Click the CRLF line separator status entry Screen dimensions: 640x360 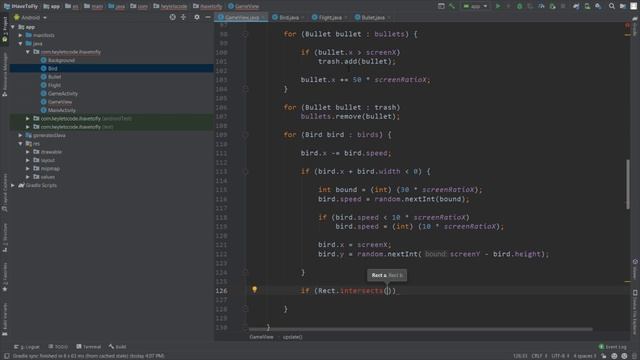539,356
